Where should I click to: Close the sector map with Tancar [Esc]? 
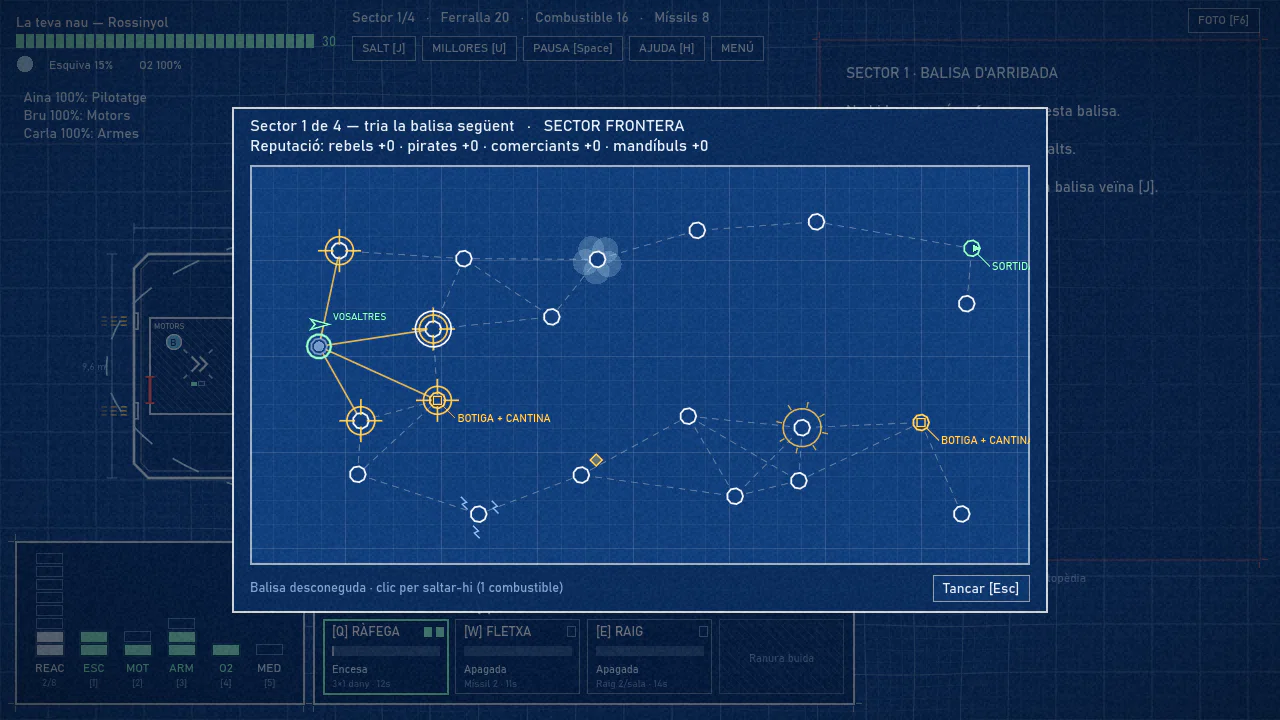(x=981, y=588)
